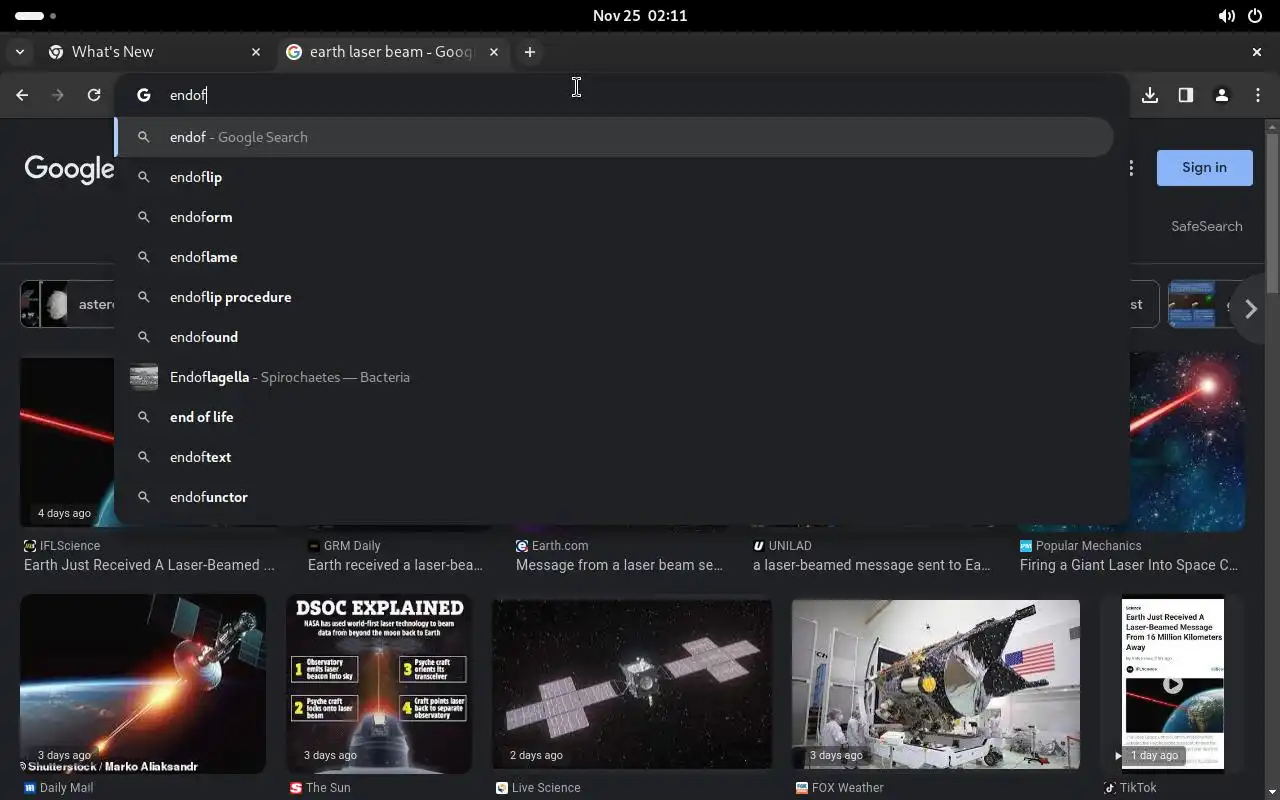Image resolution: width=1280 pixels, height=800 pixels.
Task: Go back to previous page
Action: [x=22, y=95]
